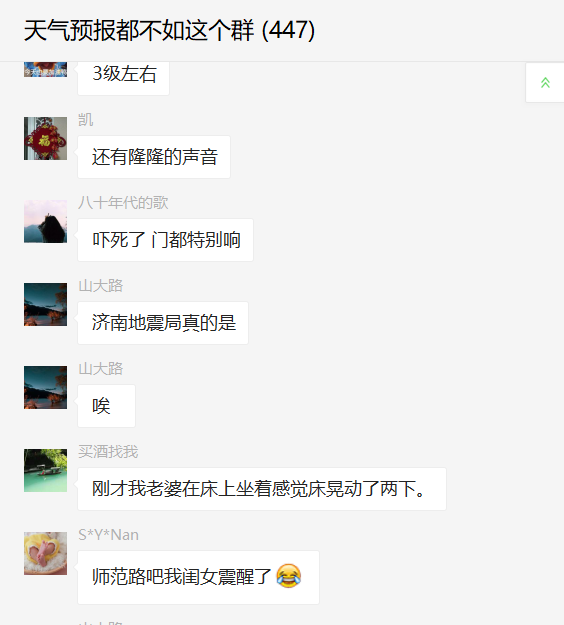564x625 pixels.
Task: Click 山大路's avatar beside 济南地震局真的是
Action: [x=45, y=304]
